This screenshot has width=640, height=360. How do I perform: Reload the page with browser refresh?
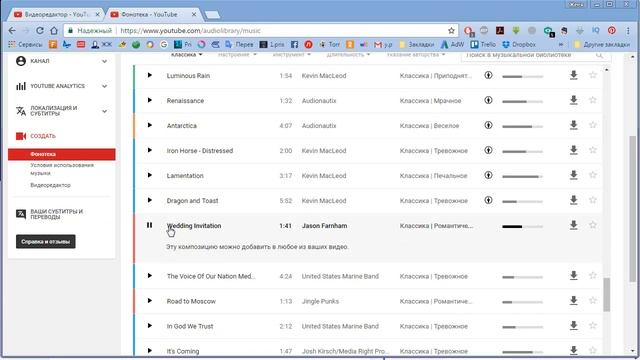40,31
